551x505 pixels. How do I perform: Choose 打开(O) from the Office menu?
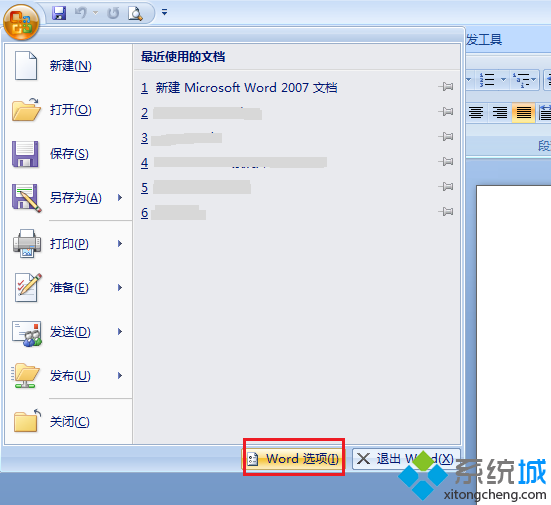68,110
